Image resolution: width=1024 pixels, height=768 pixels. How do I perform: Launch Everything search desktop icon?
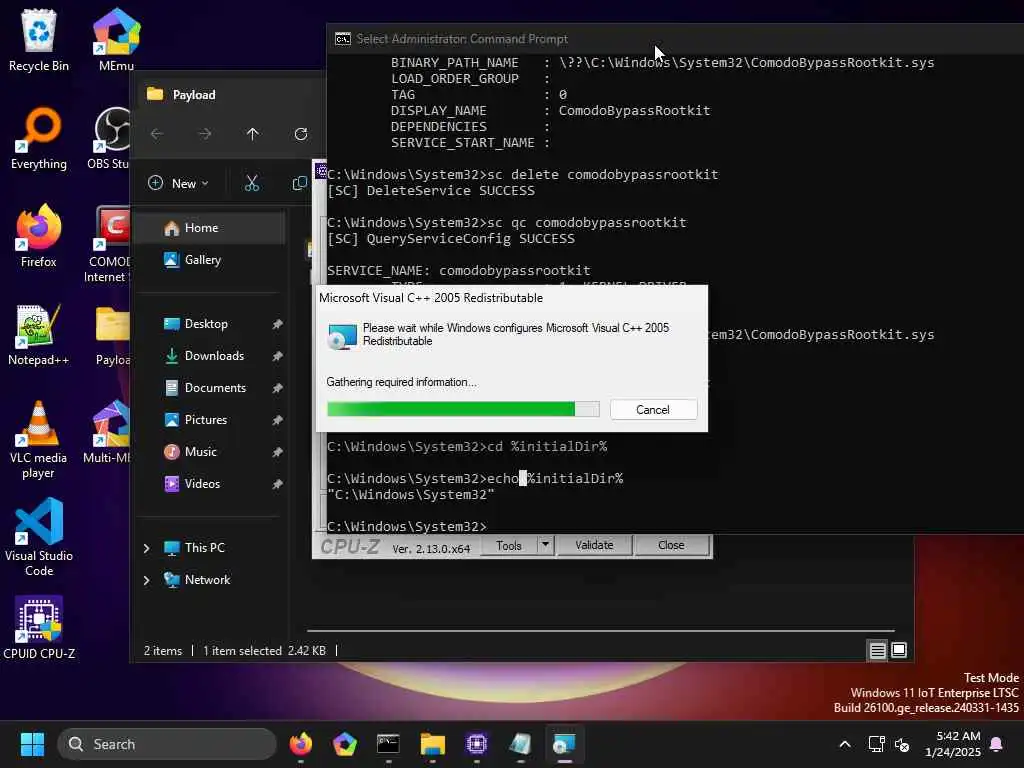pyautogui.click(x=39, y=138)
